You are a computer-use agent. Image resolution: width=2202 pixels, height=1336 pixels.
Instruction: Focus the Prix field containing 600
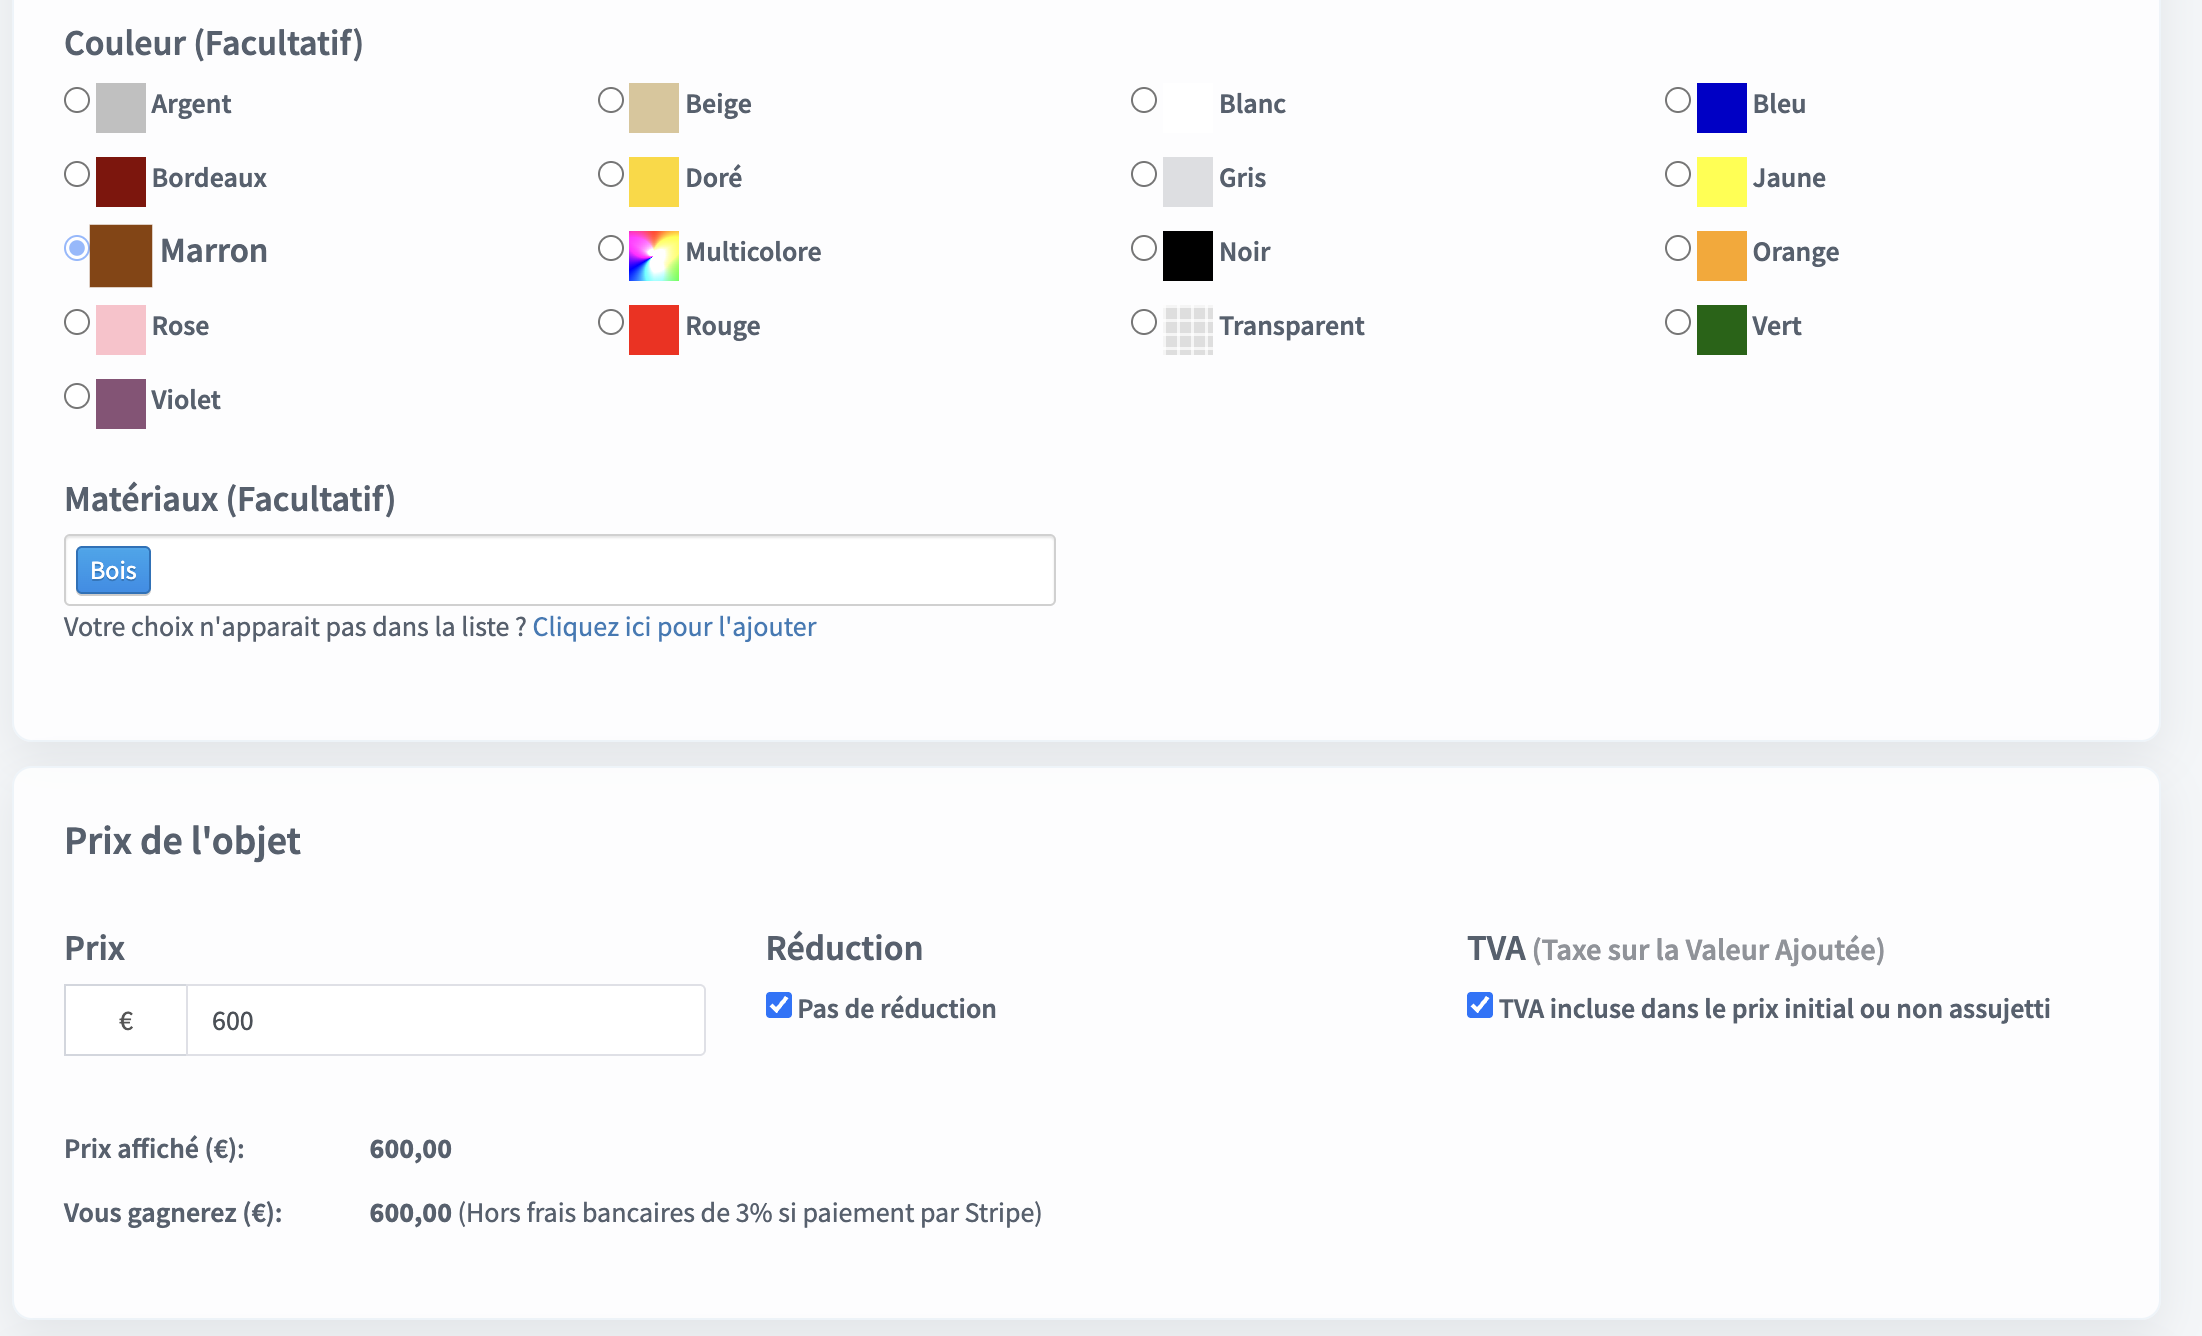445,1020
